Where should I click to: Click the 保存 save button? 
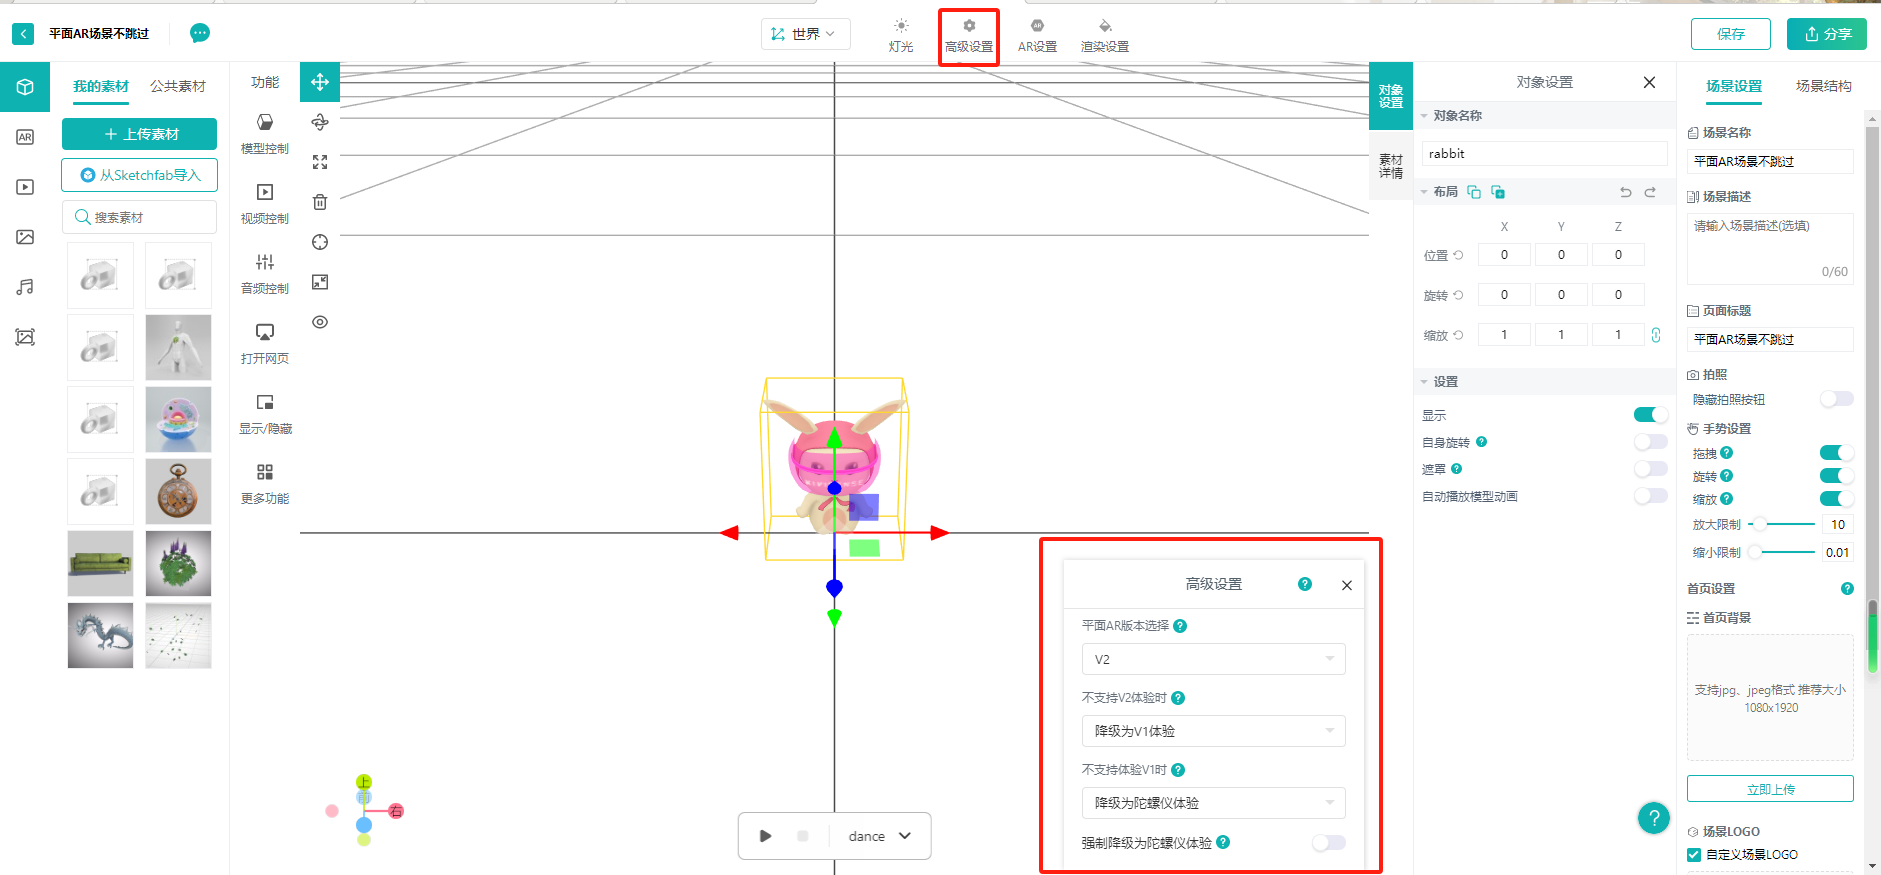(1730, 34)
